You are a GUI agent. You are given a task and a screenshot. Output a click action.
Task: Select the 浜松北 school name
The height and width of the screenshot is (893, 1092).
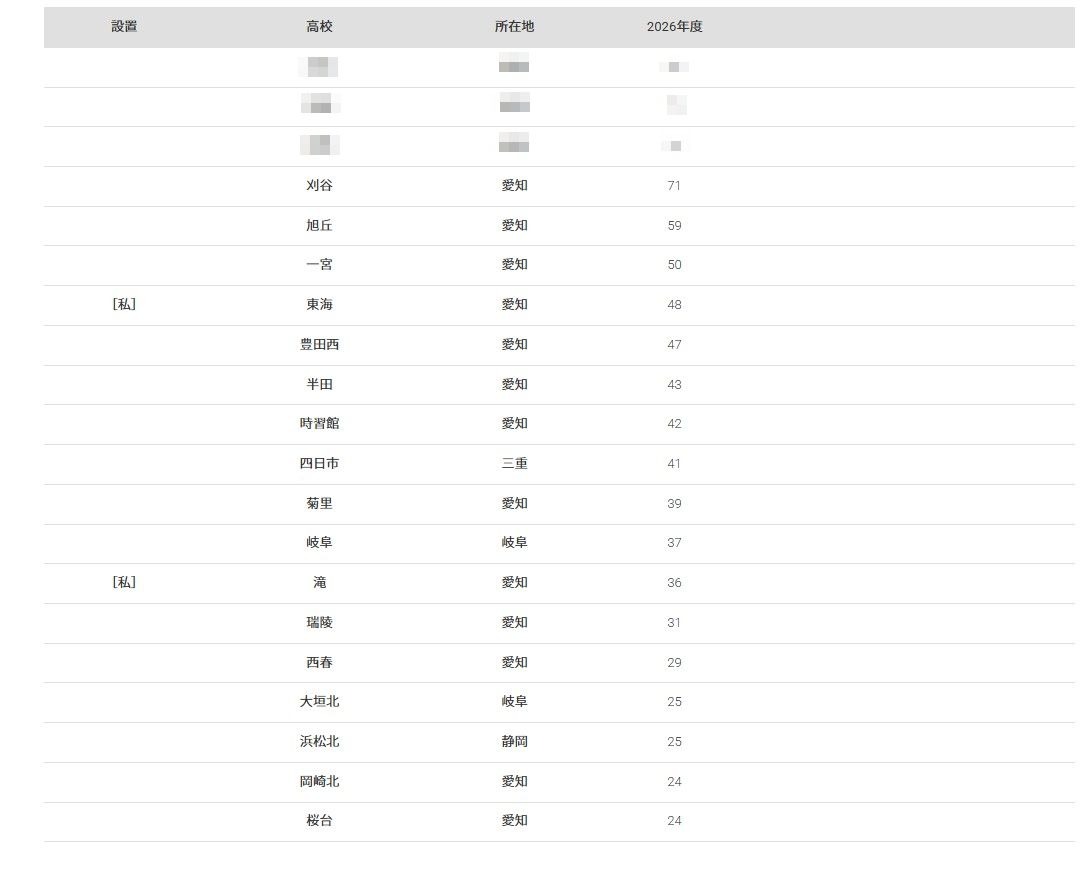(x=319, y=742)
